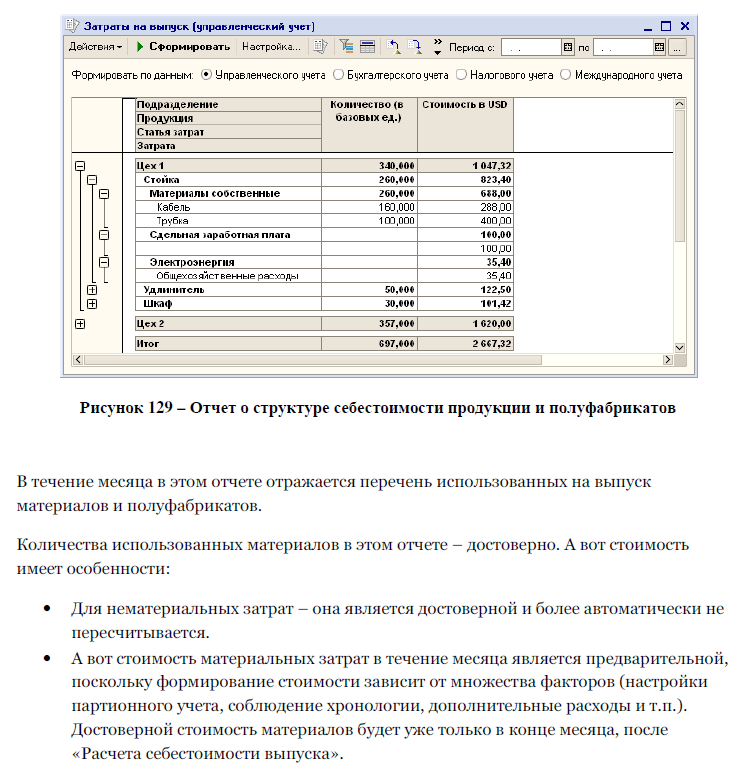The image size is (730, 772).
Task: Click the report window title icon
Action: pos(72,26)
